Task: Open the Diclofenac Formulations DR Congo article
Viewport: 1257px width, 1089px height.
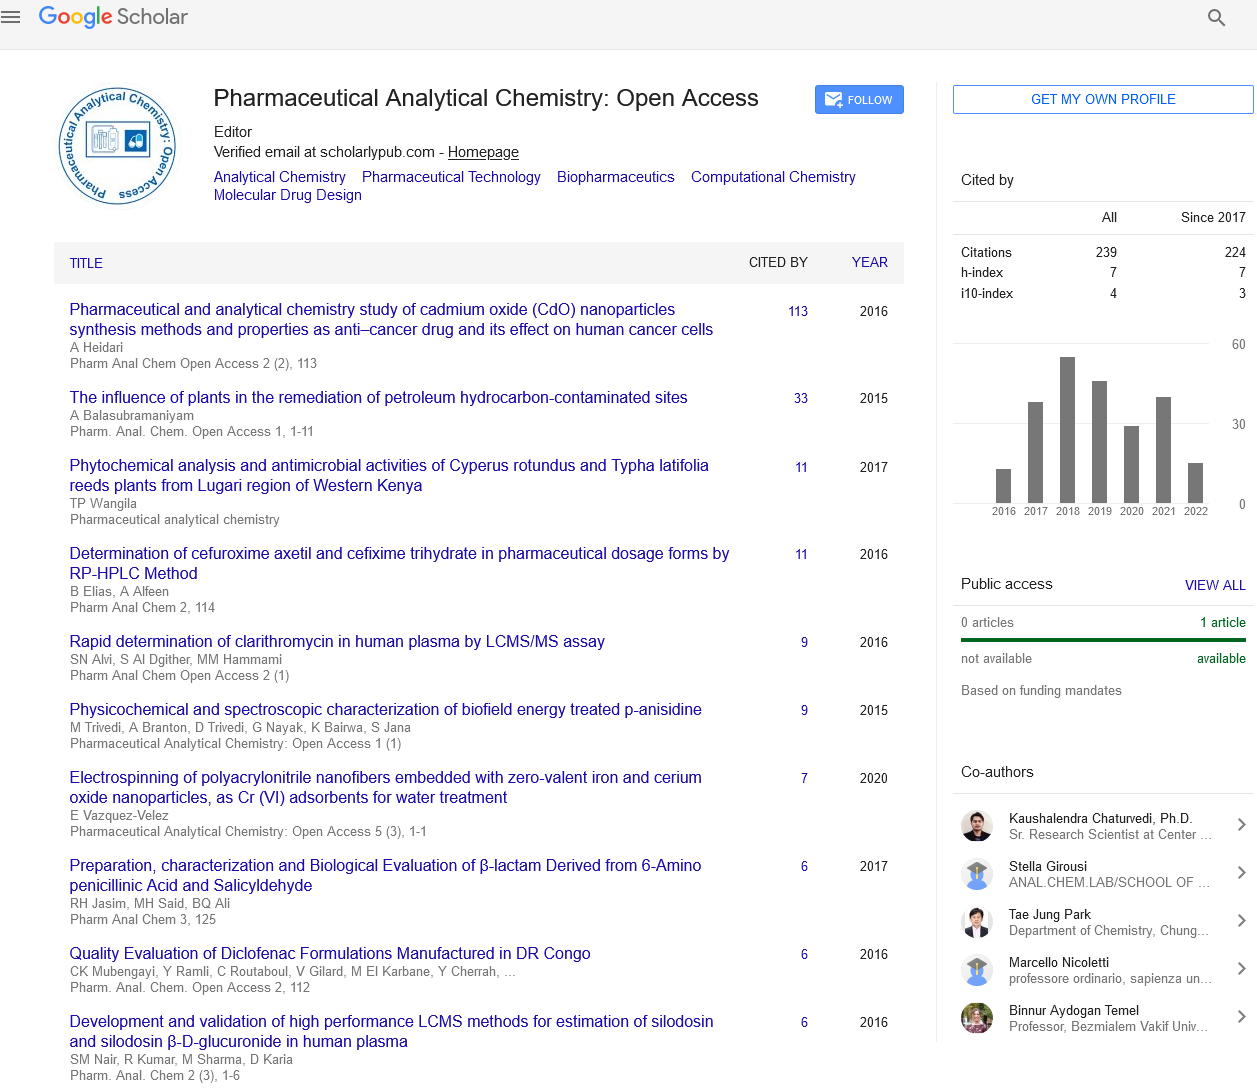Action: [330, 954]
